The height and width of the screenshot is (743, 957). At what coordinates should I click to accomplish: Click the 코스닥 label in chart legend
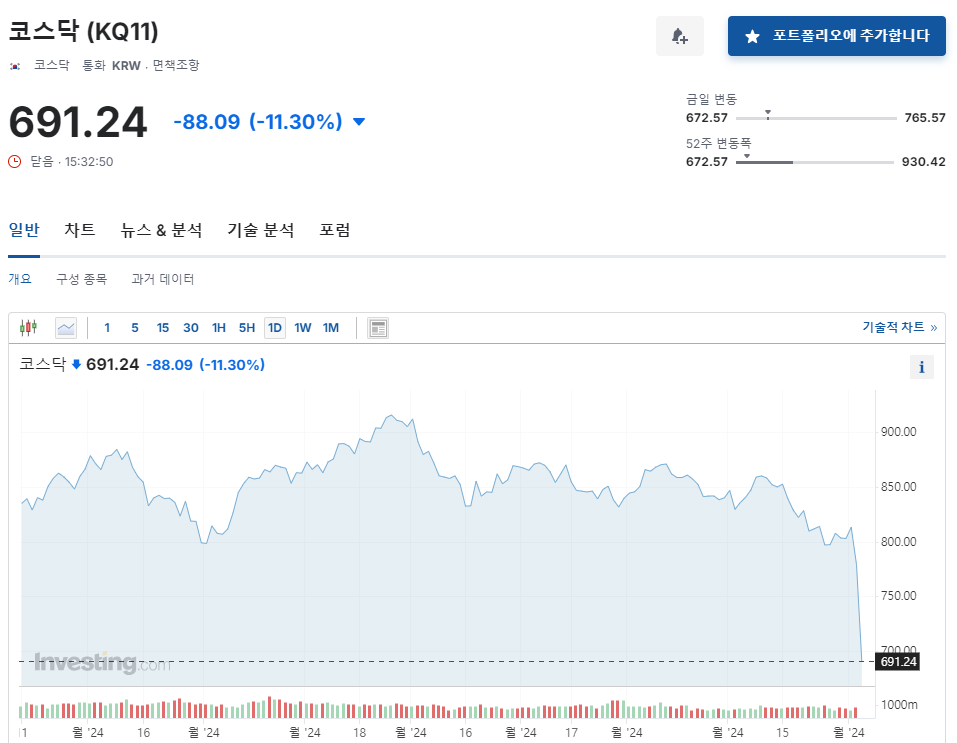pos(43,364)
